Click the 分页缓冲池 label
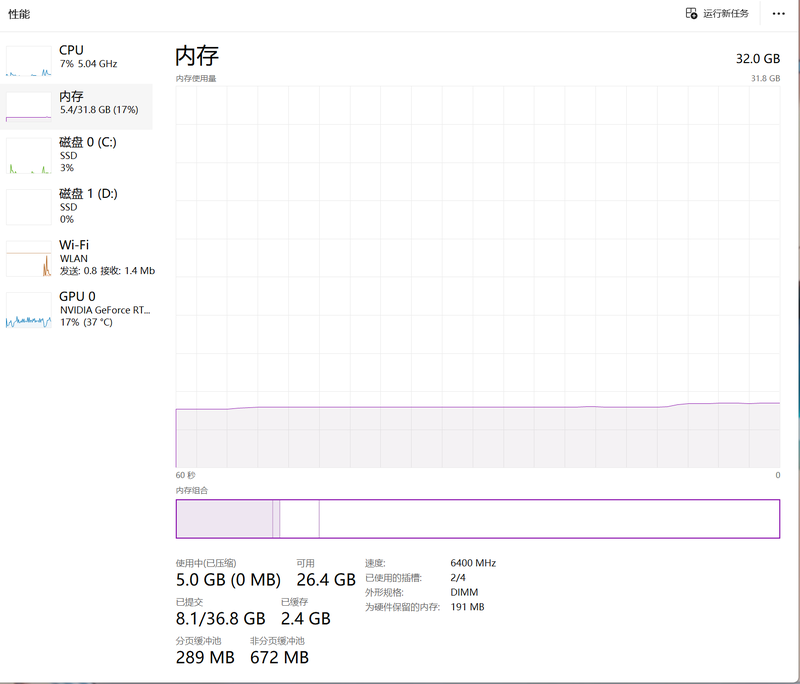800x684 pixels. point(198,641)
